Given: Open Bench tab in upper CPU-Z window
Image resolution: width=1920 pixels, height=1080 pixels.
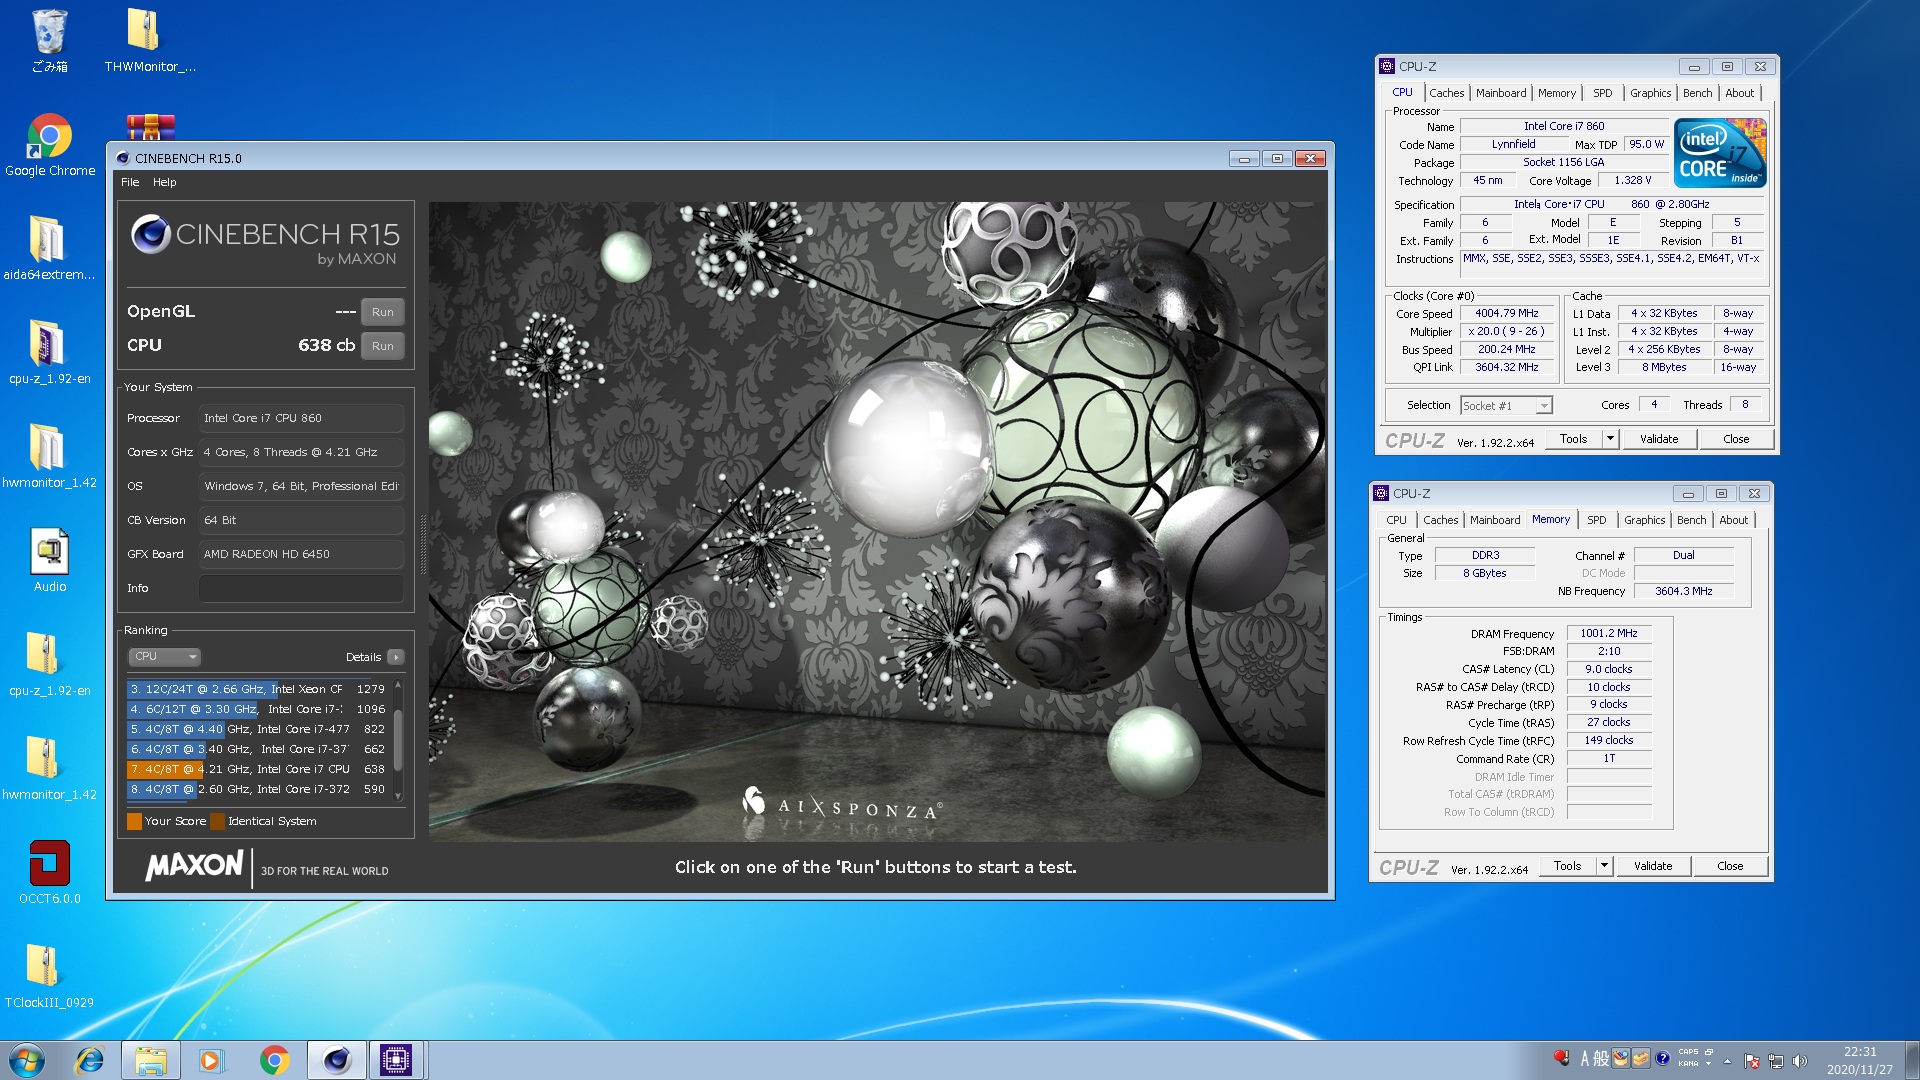Looking at the screenshot, I should [x=1697, y=93].
